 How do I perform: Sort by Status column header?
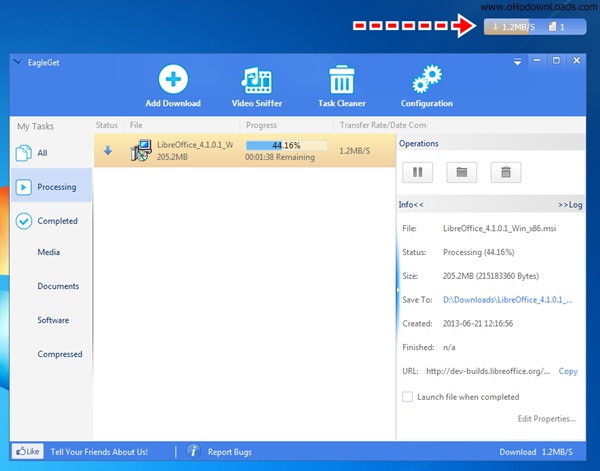click(107, 125)
